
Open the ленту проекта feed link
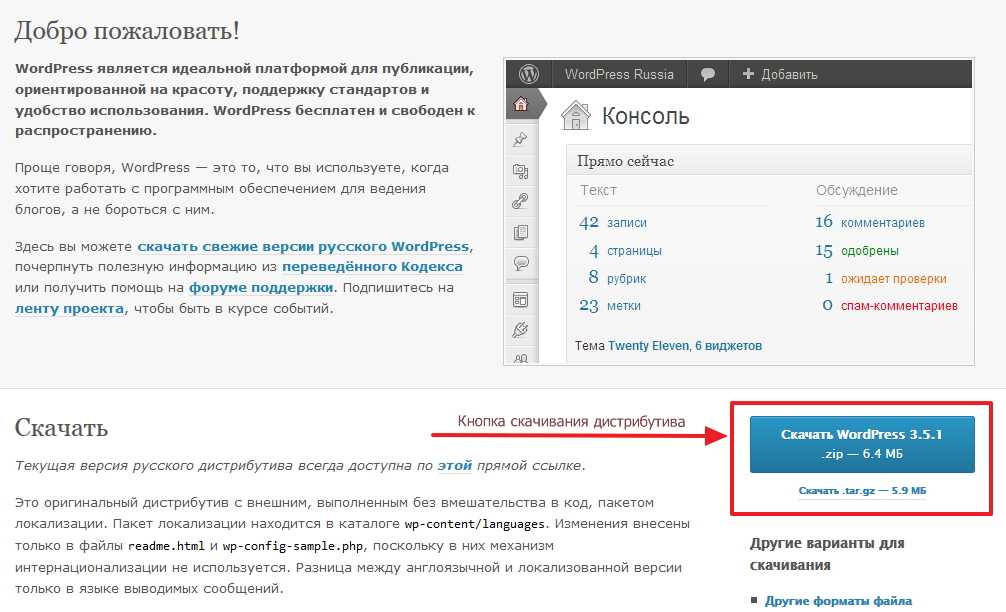click(x=69, y=309)
